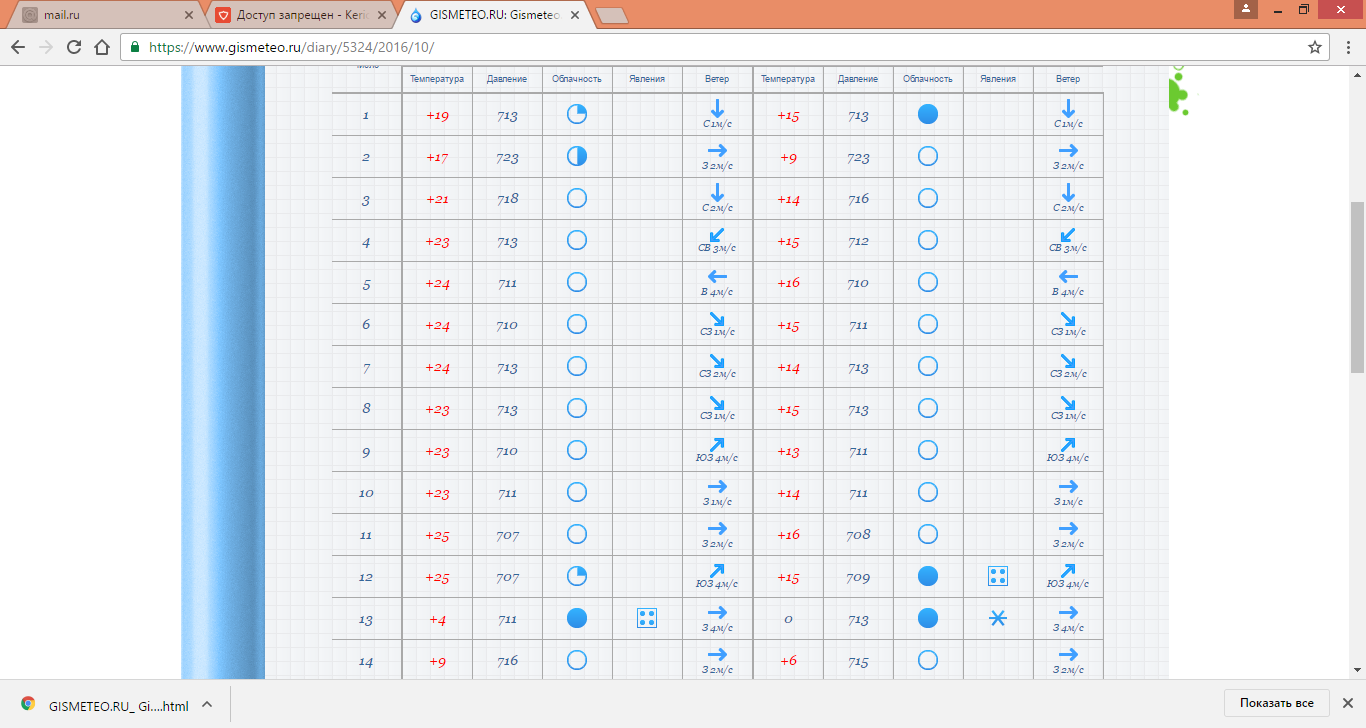Select the GISMETEO.RU browser tab
1366x728 pixels.
(495, 15)
